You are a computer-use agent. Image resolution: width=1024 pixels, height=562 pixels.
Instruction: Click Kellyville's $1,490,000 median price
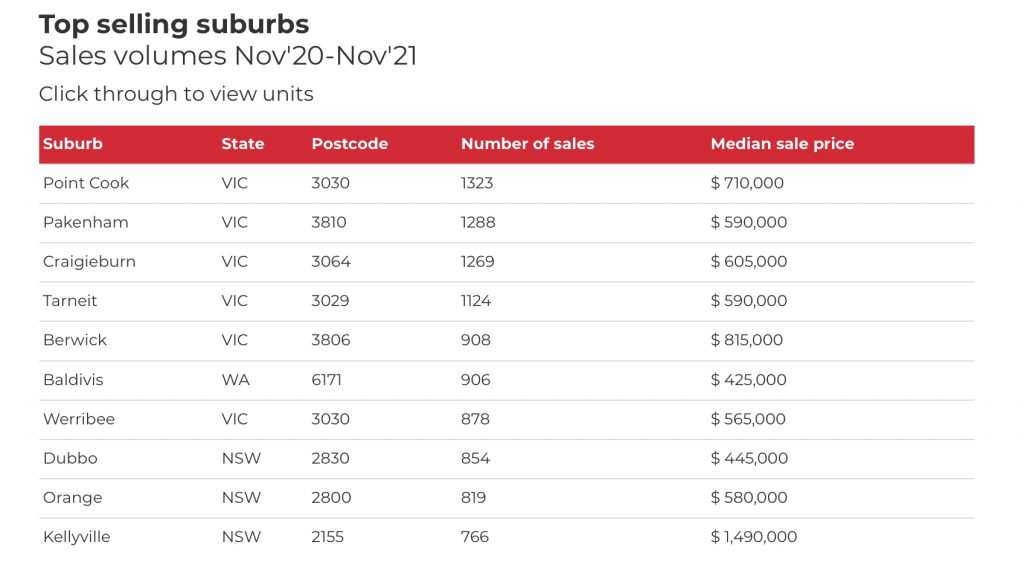click(754, 537)
